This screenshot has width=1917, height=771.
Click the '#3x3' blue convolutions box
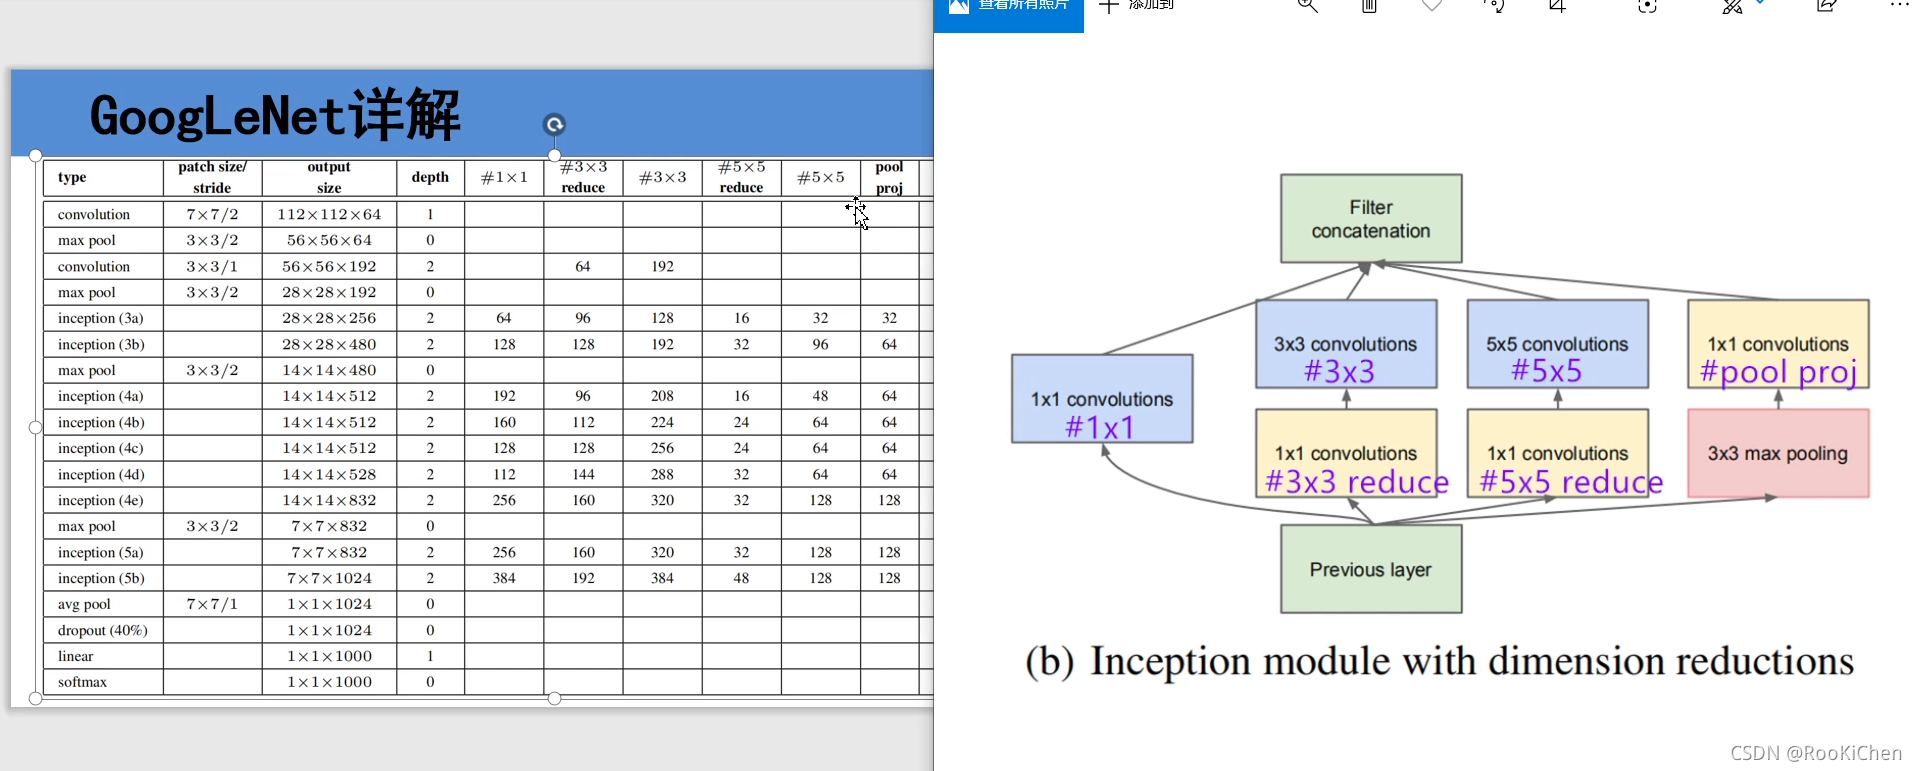click(1347, 344)
